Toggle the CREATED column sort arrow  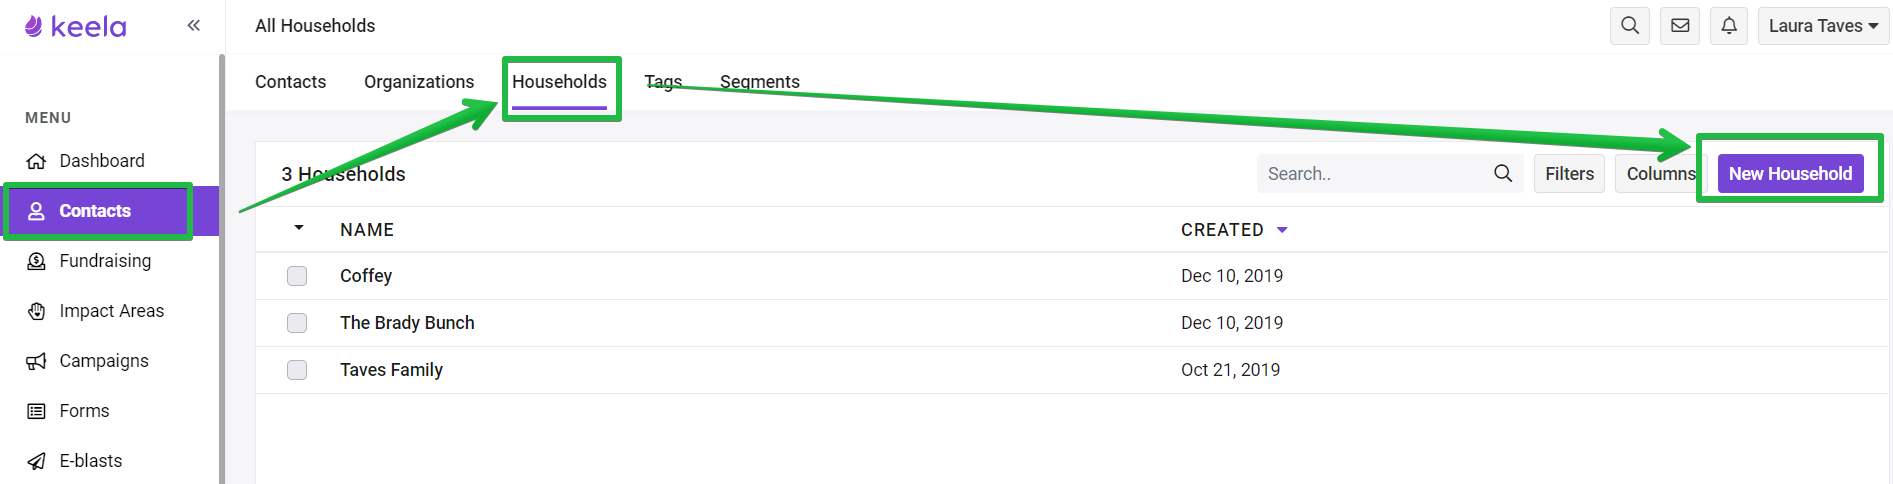click(x=1282, y=230)
